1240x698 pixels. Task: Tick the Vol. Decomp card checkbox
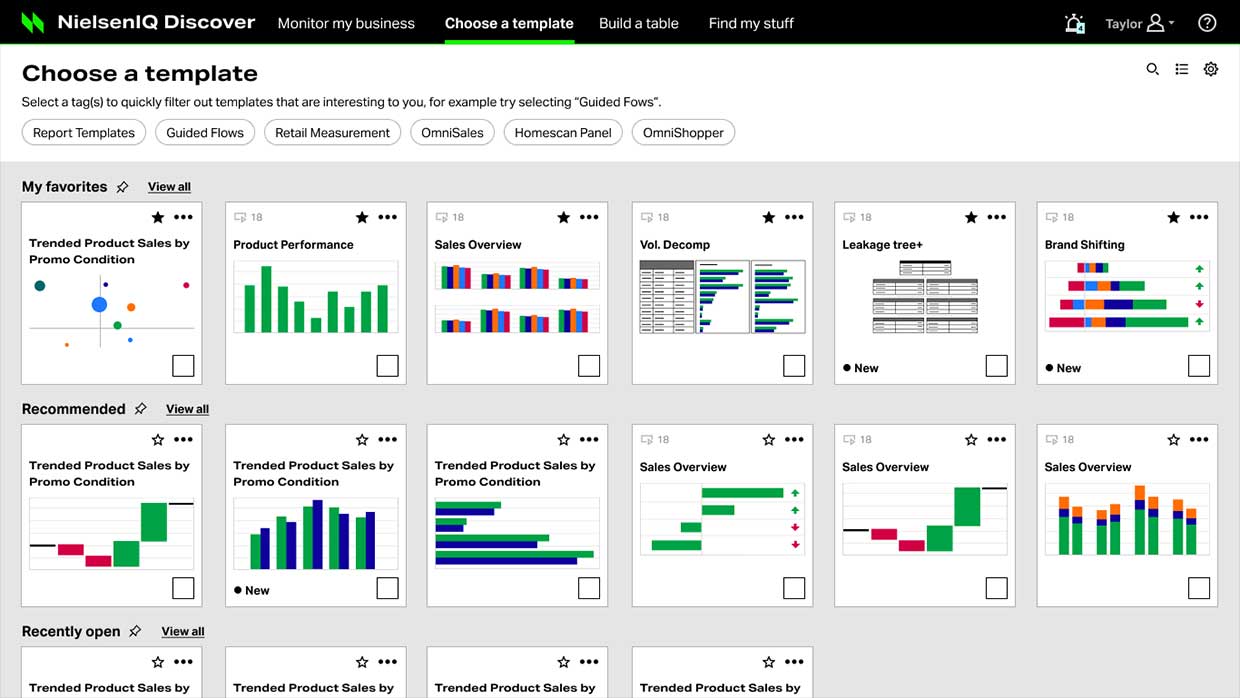click(x=793, y=366)
